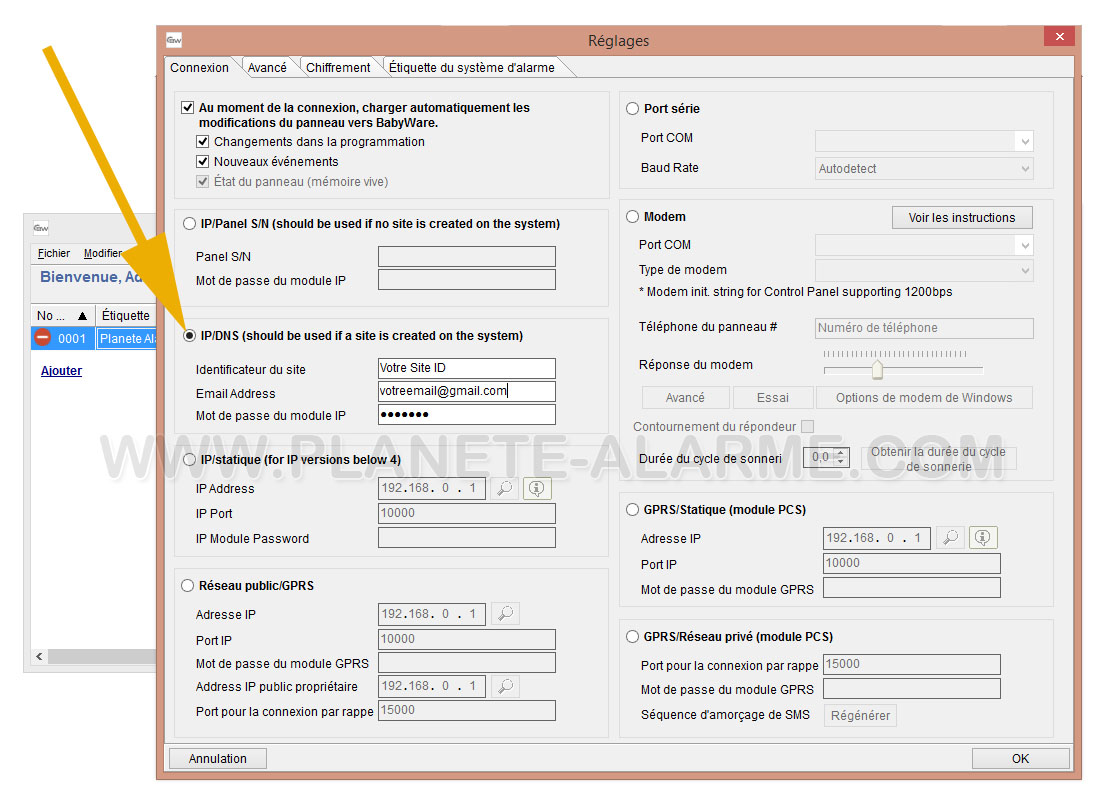Toggle automatic loading of panel modifications checkbox
This screenshot has width=1105, height=794.
click(187, 108)
